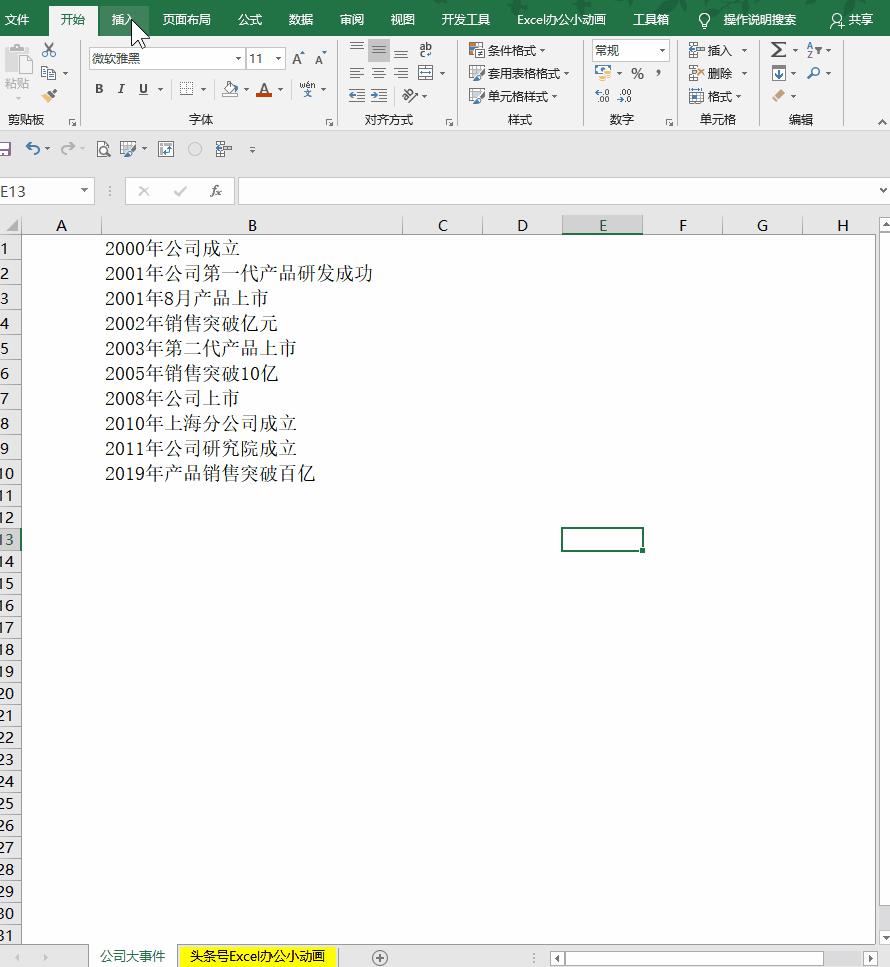The image size is (890, 967).
Task: Toggle bold formatting
Action: tap(99, 89)
